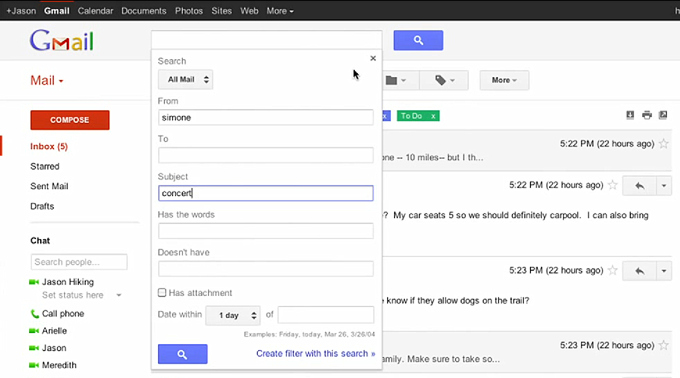Viewport: 680px width, 378px height.
Task: Click the print all icon
Action: 647,115
